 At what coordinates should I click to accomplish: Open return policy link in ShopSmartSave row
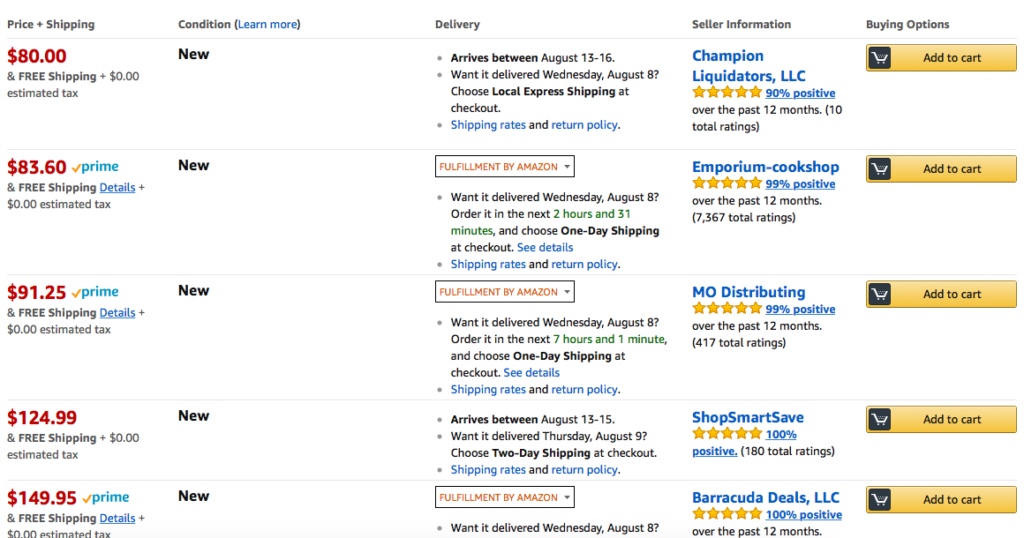[584, 469]
